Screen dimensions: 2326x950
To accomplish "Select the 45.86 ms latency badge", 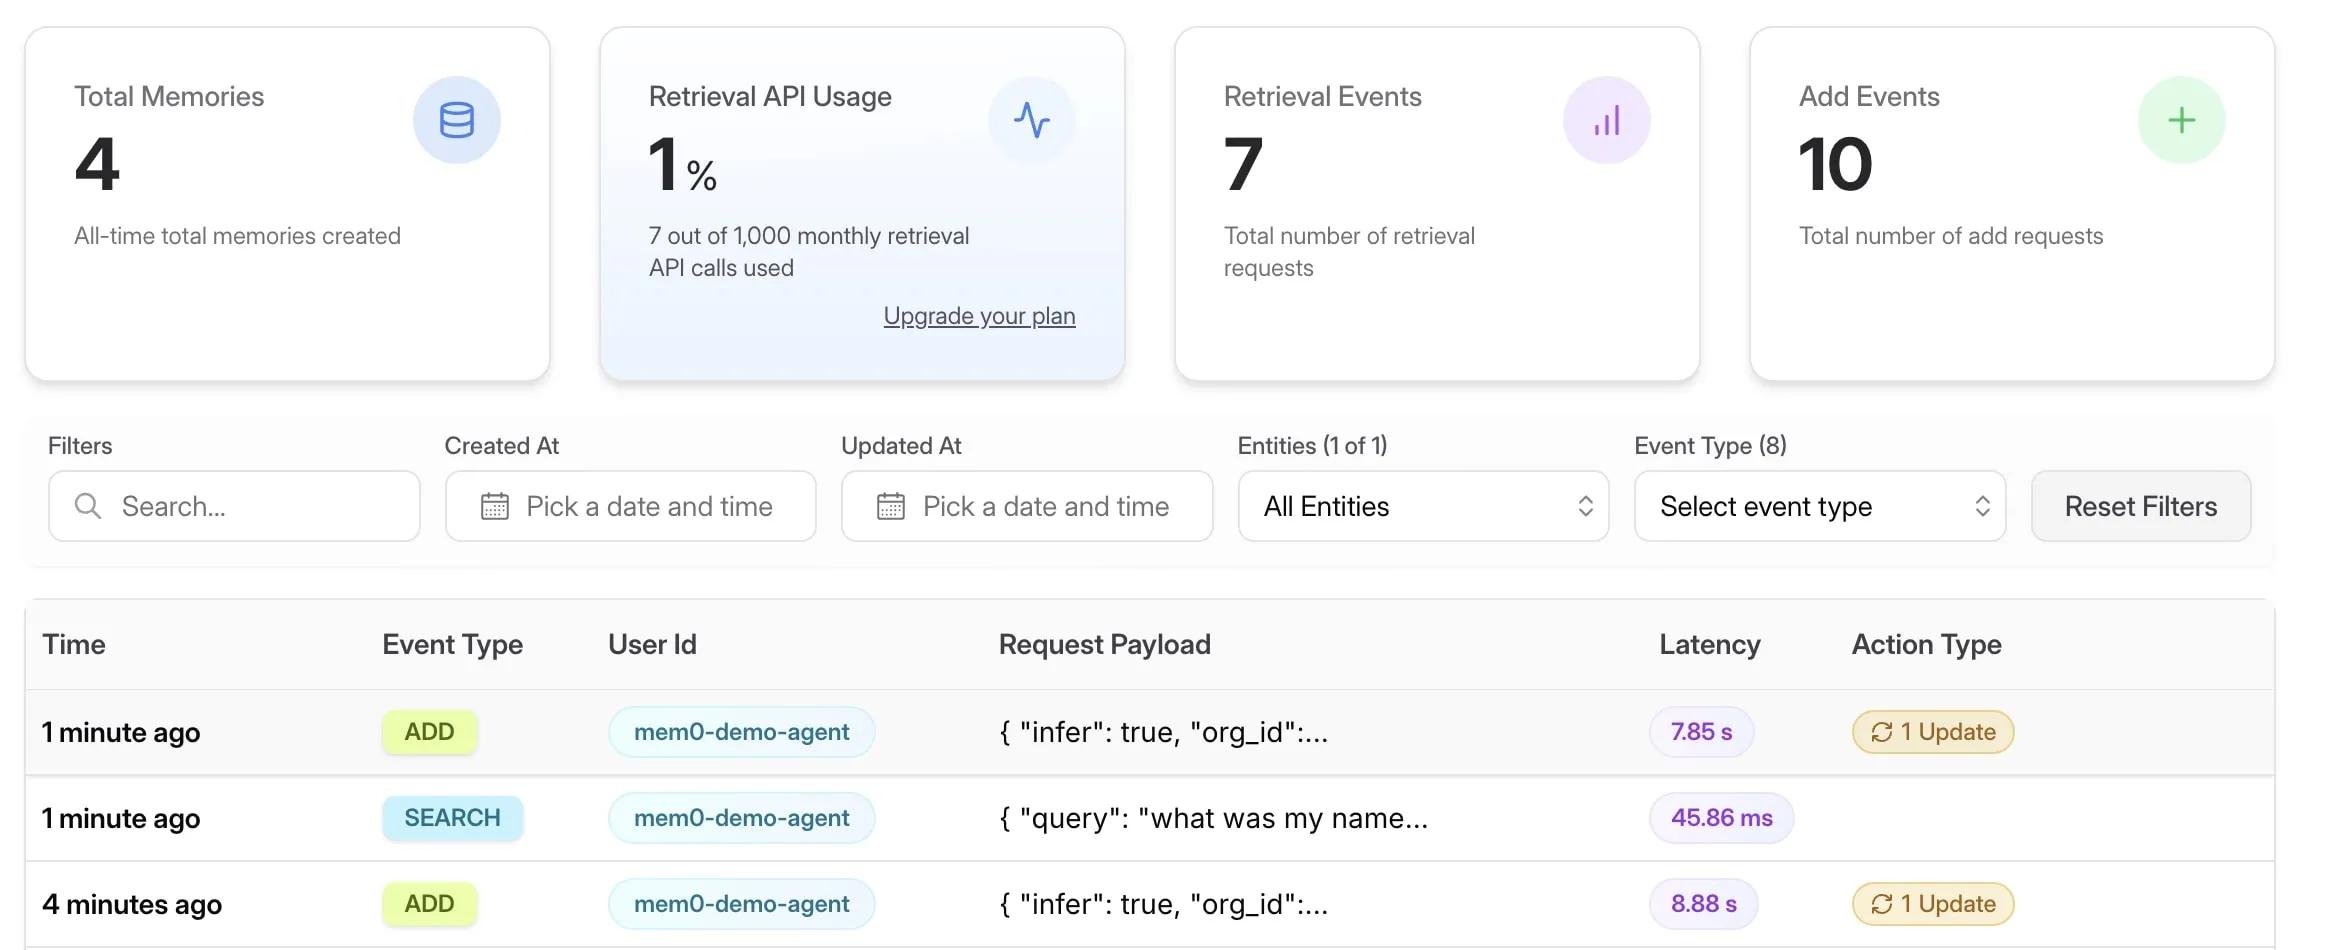I will [1721, 818].
